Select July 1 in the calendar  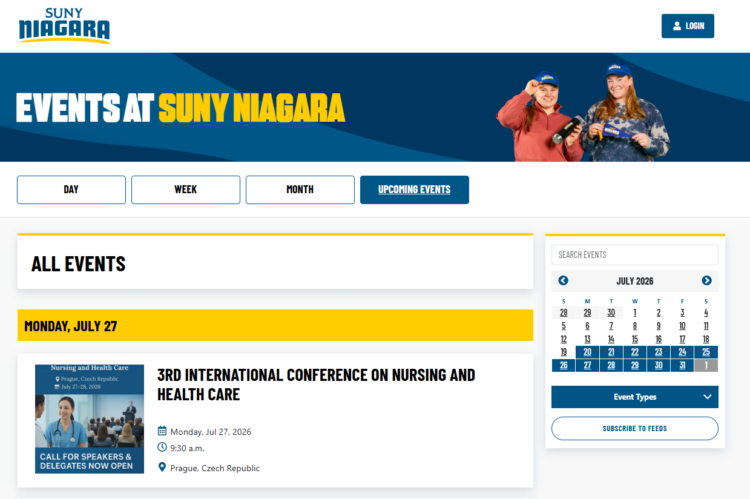tap(635, 313)
